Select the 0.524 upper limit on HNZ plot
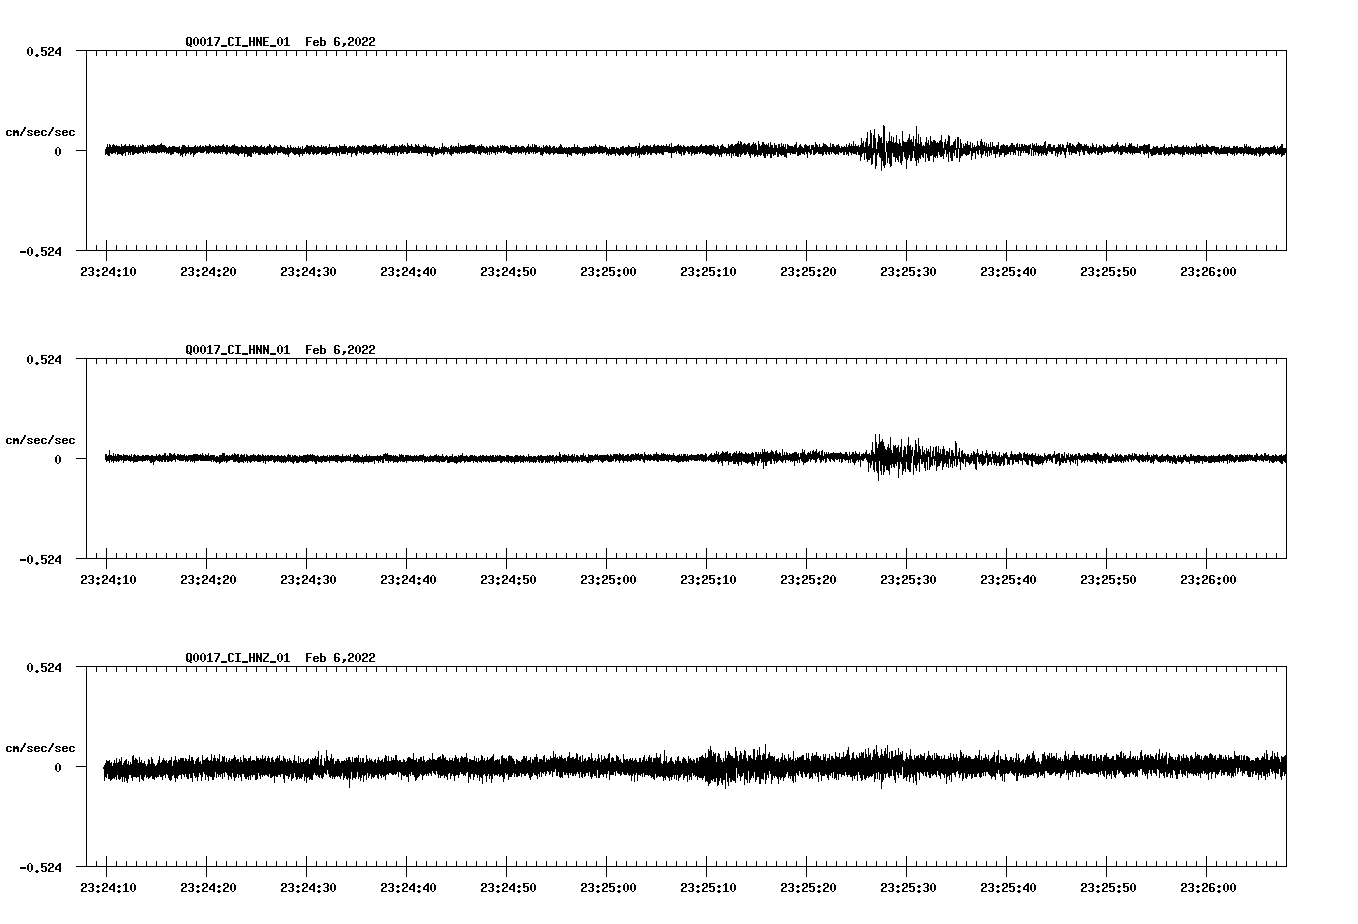The image size is (1358, 924). coord(43,667)
